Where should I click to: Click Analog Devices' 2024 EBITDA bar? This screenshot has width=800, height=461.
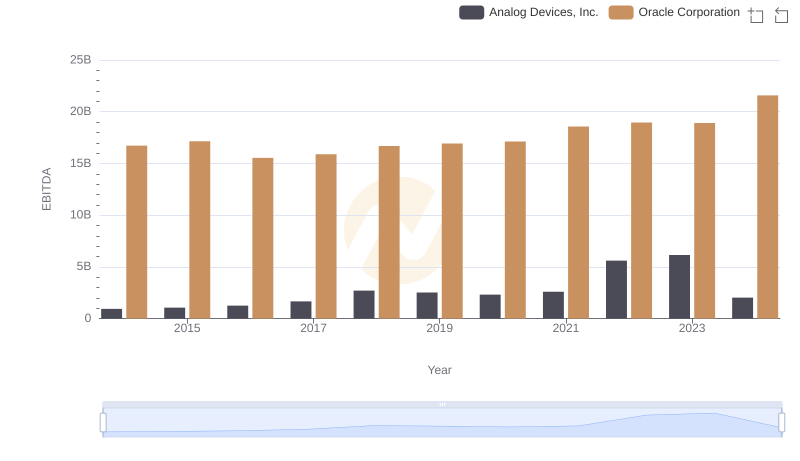click(742, 308)
